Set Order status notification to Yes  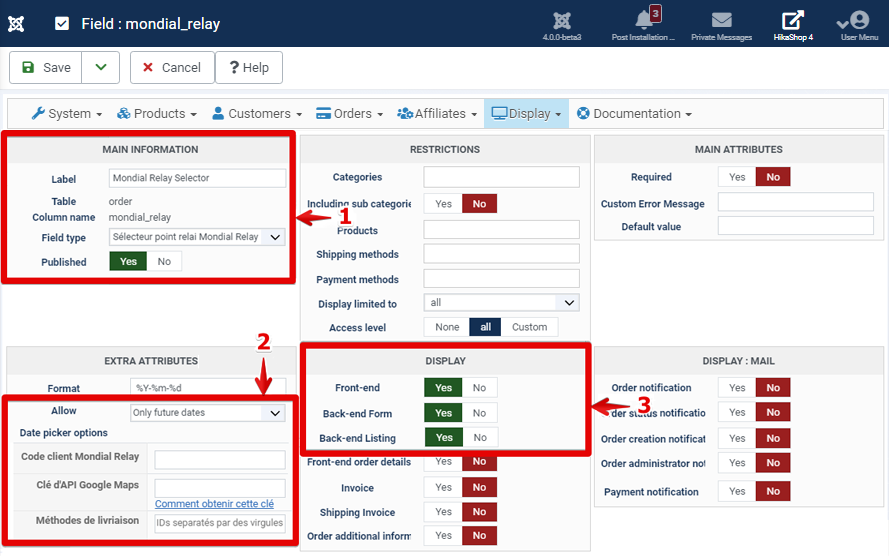pos(737,413)
